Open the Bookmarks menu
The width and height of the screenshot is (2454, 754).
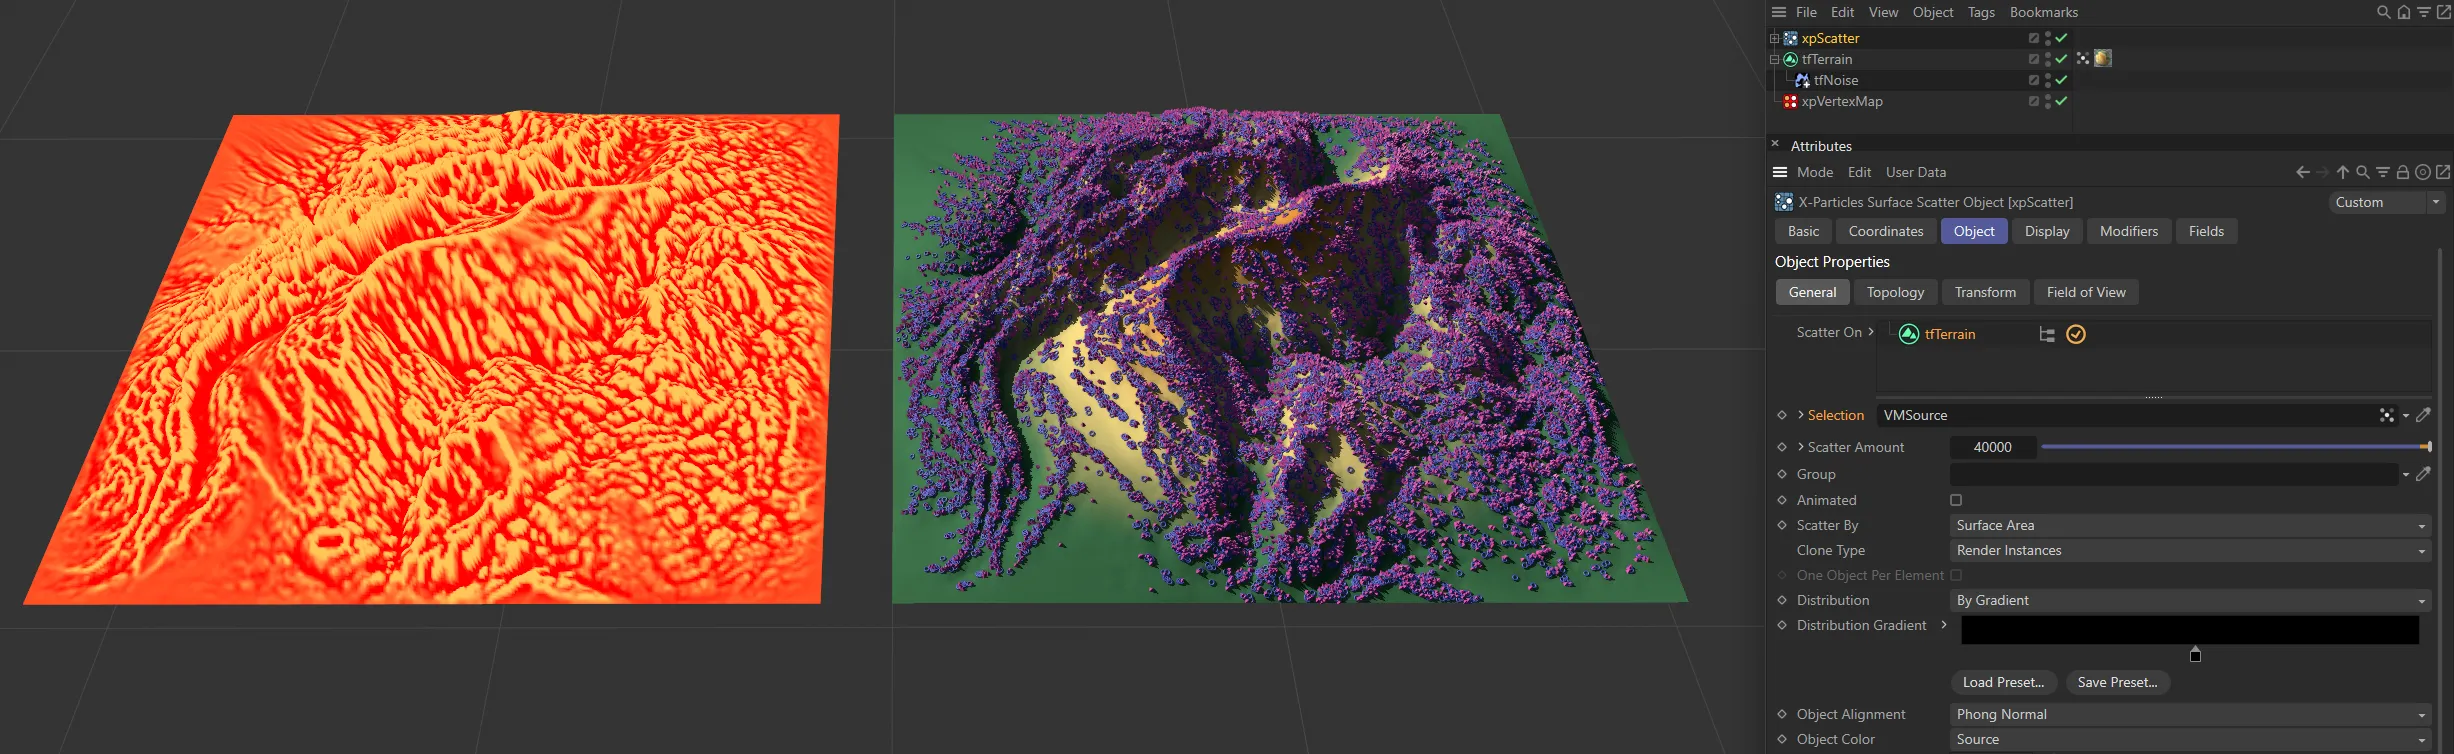pos(2044,12)
